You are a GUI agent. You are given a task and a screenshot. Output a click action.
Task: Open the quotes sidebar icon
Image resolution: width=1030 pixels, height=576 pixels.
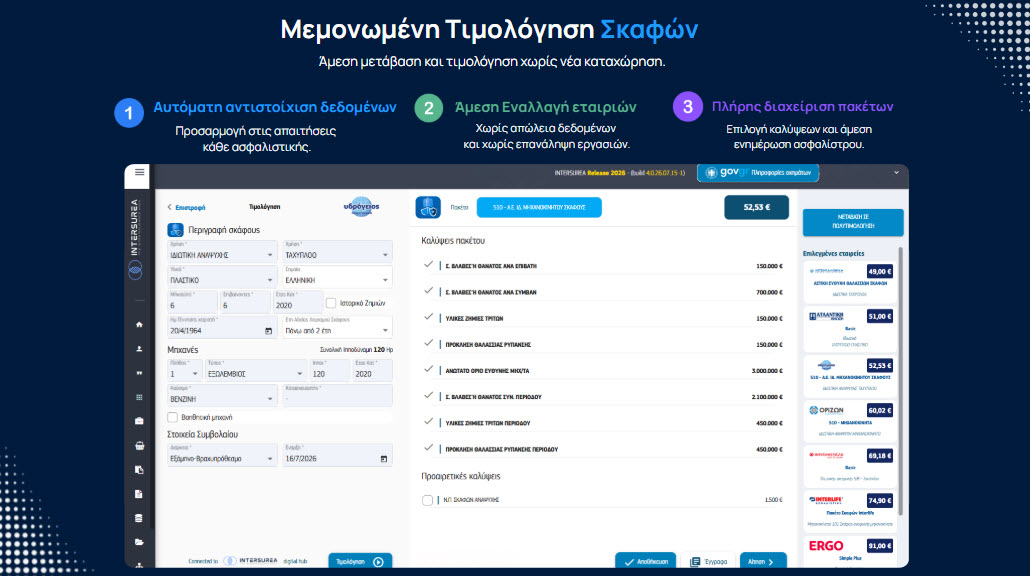coord(139,373)
